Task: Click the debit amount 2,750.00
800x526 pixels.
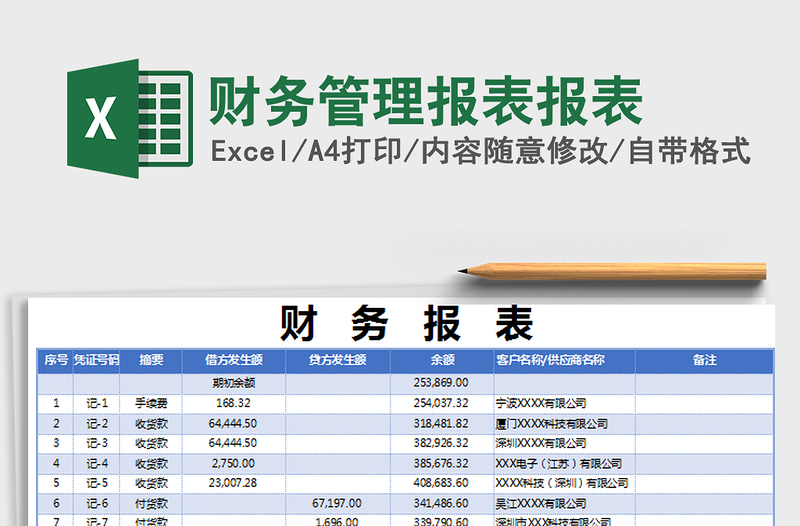Action: [233, 463]
